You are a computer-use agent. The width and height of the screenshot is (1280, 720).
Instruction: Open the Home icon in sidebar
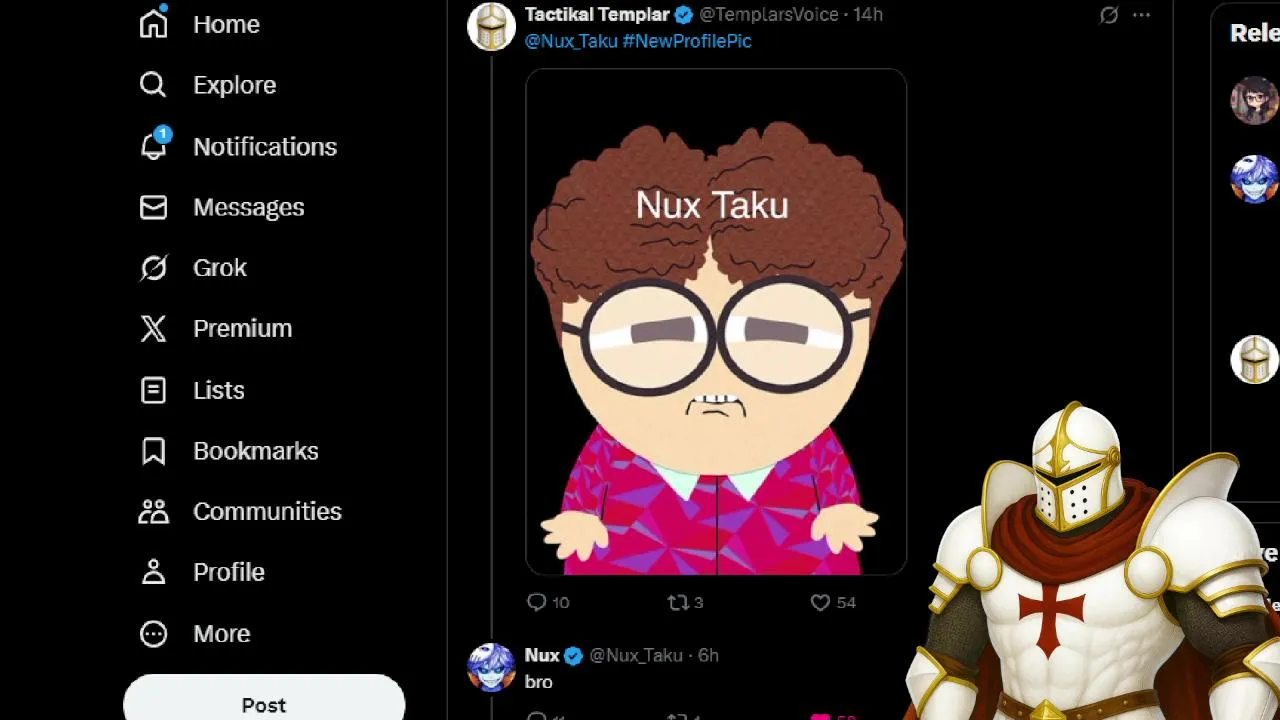[x=153, y=23]
